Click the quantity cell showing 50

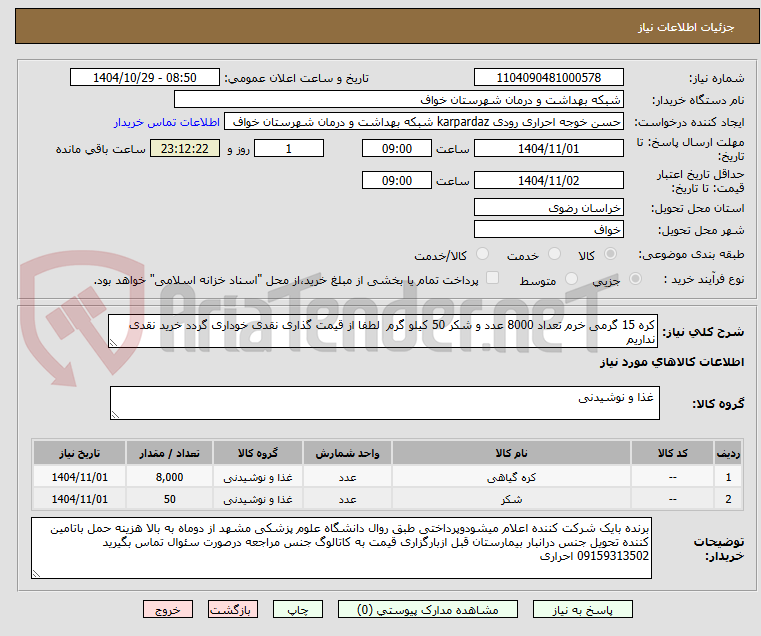point(169,499)
